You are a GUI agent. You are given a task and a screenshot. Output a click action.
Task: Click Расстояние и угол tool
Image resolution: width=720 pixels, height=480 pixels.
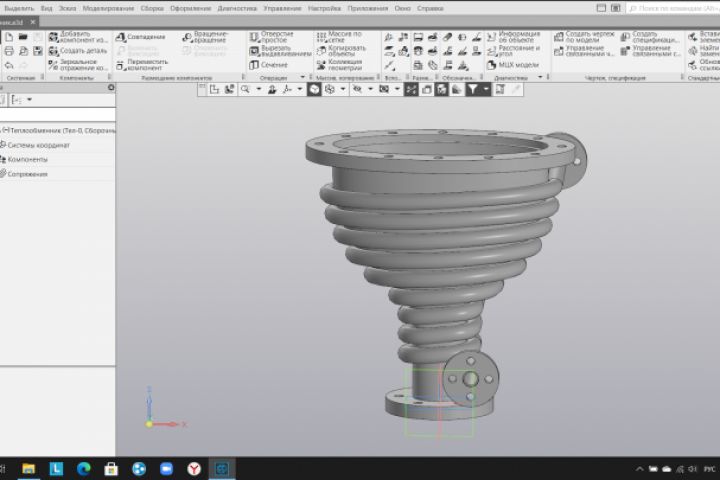pos(513,51)
